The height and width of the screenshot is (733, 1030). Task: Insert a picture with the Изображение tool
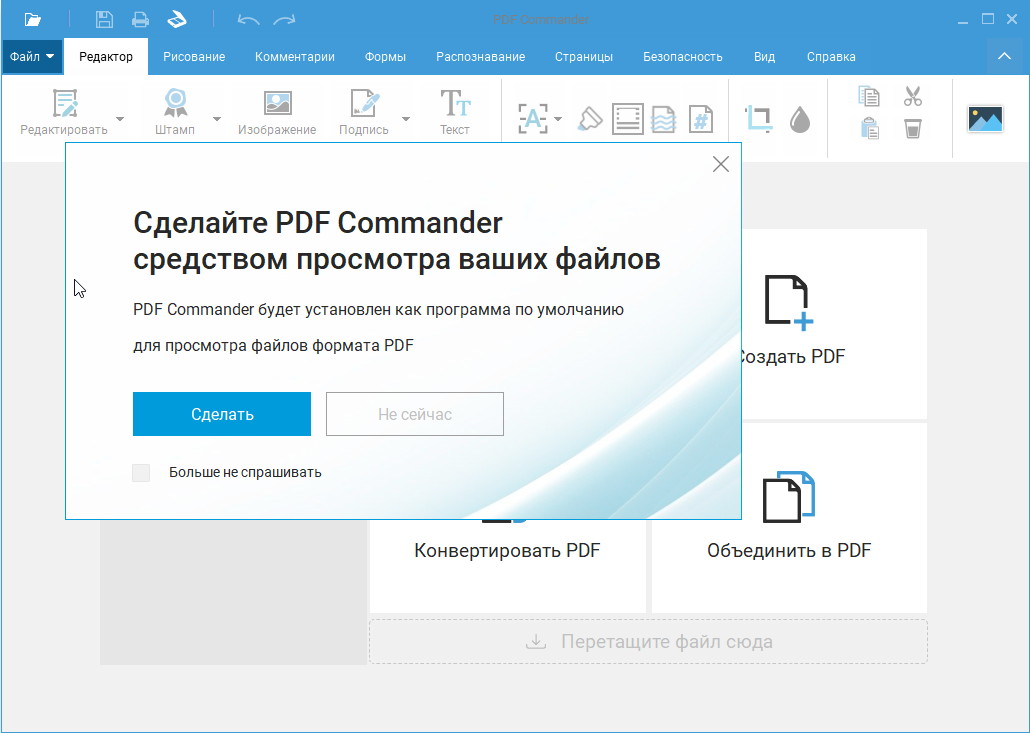click(277, 112)
